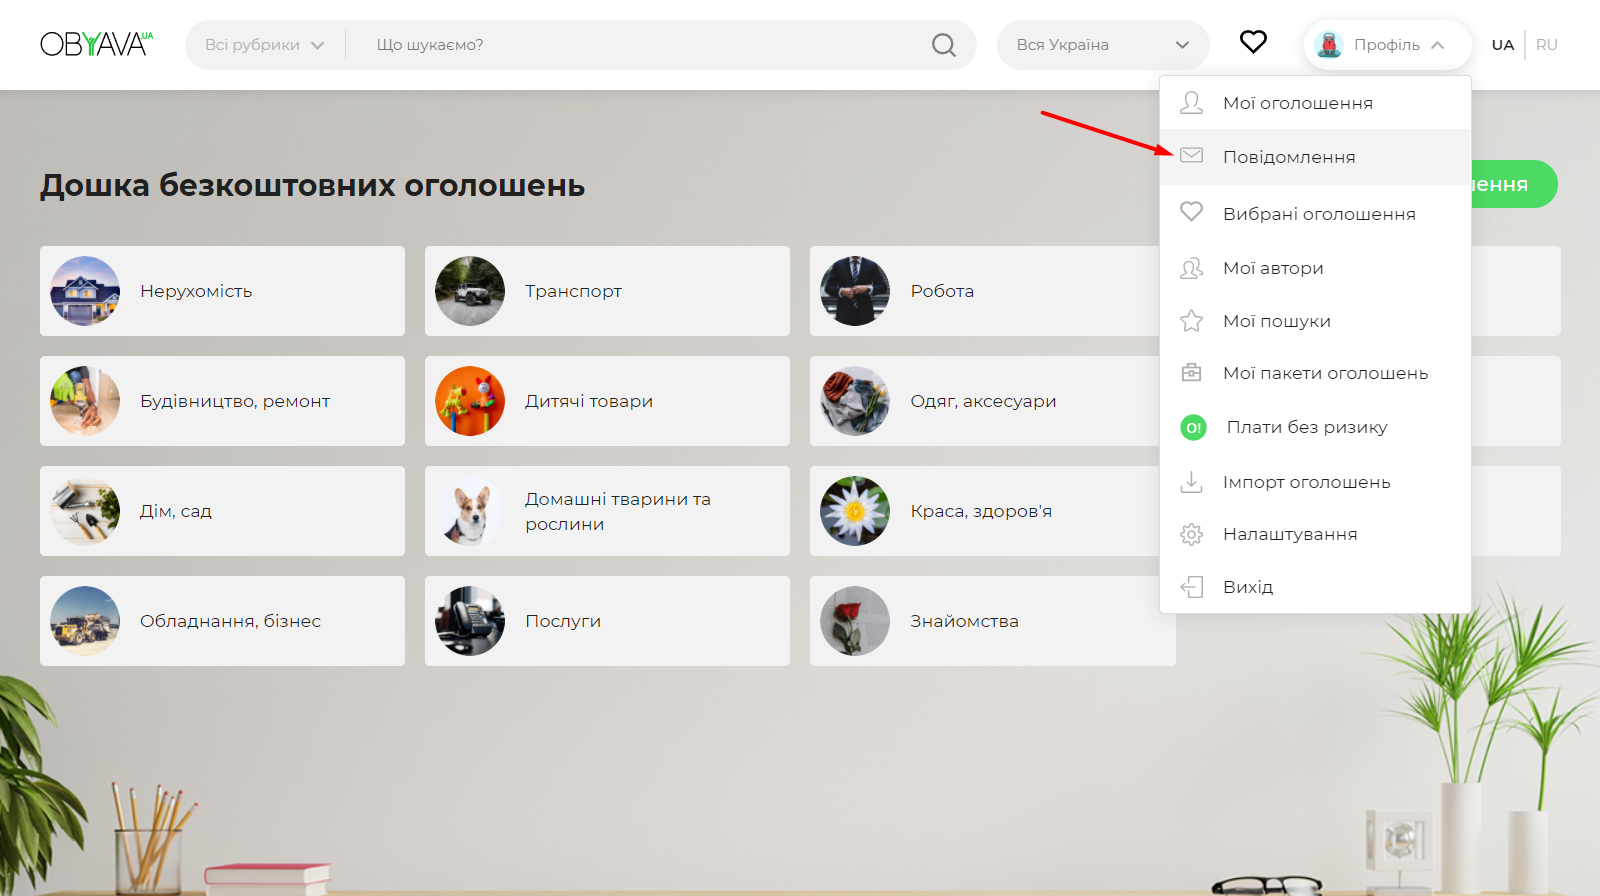This screenshot has width=1600, height=896.
Task: Switch language to RU
Action: [1546, 45]
